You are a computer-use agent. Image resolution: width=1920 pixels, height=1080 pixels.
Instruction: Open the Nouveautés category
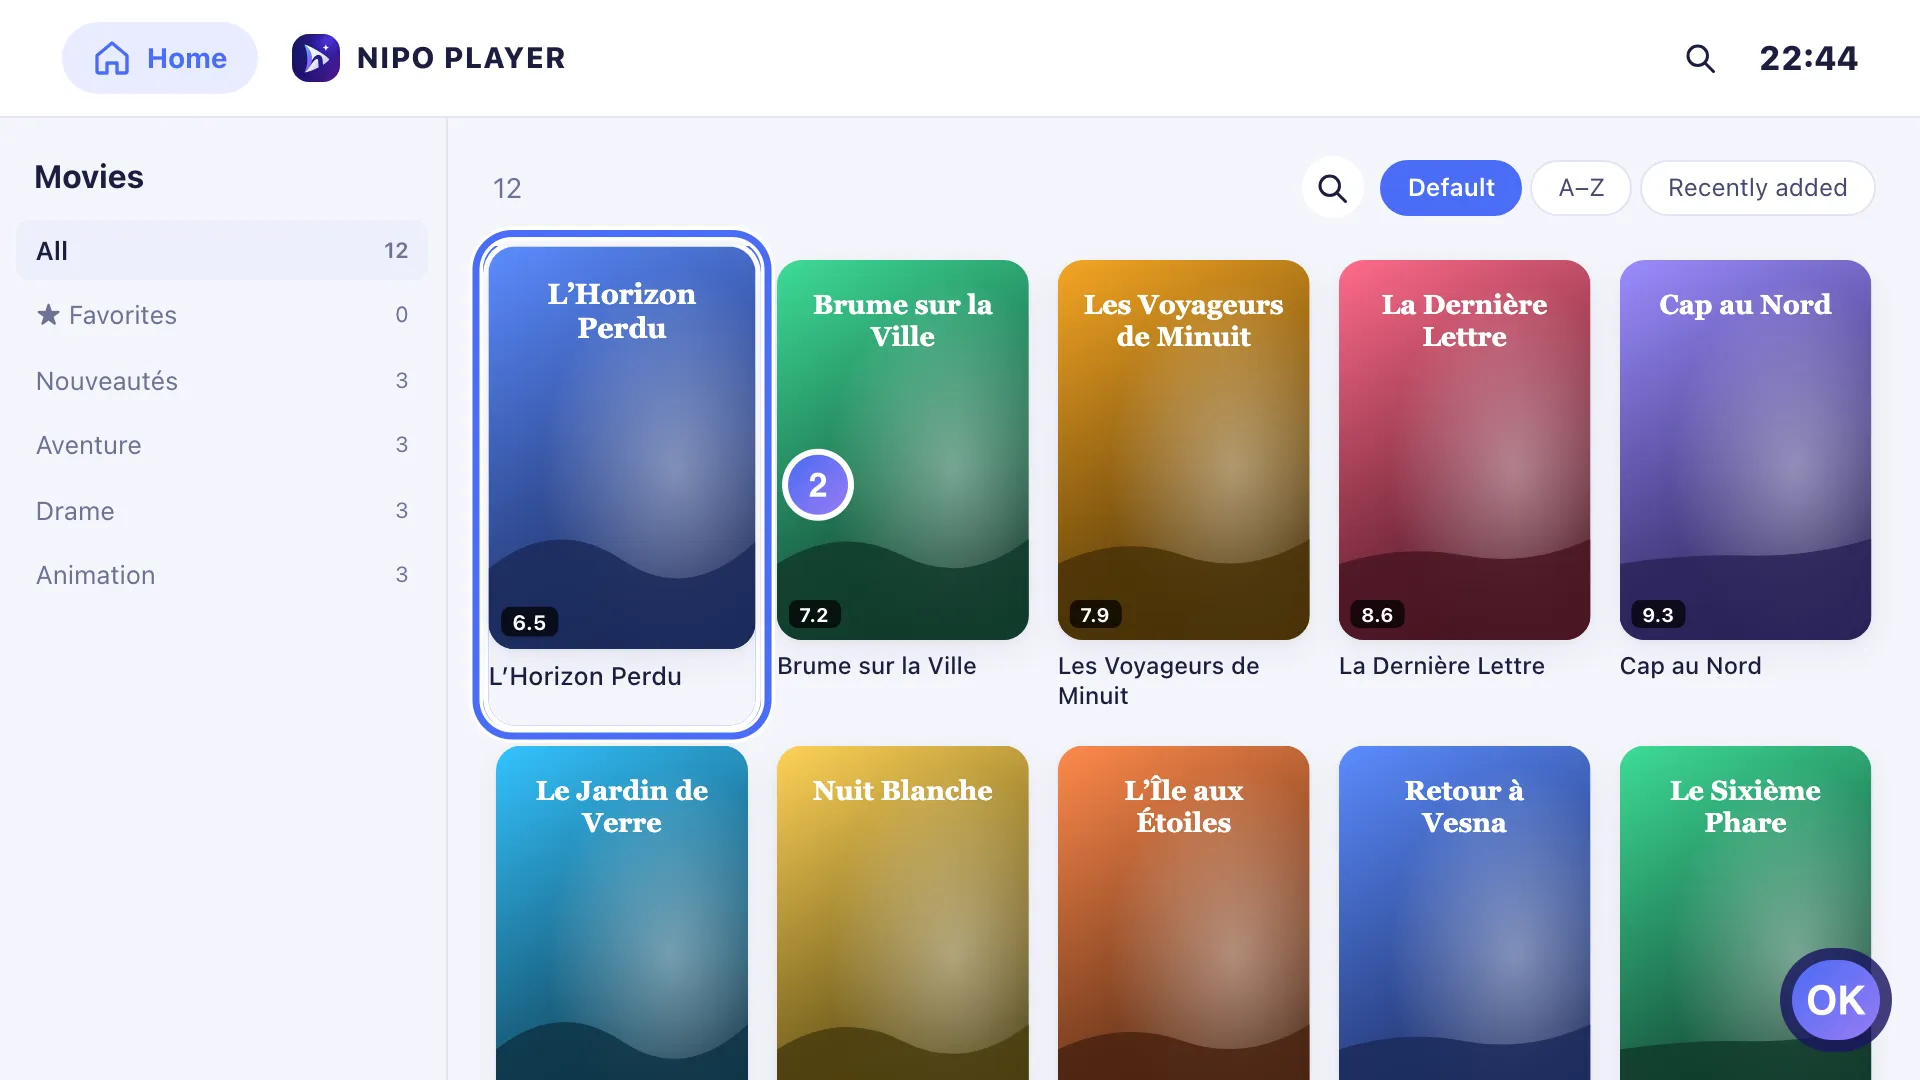pyautogui.click(x=222, y=381)
